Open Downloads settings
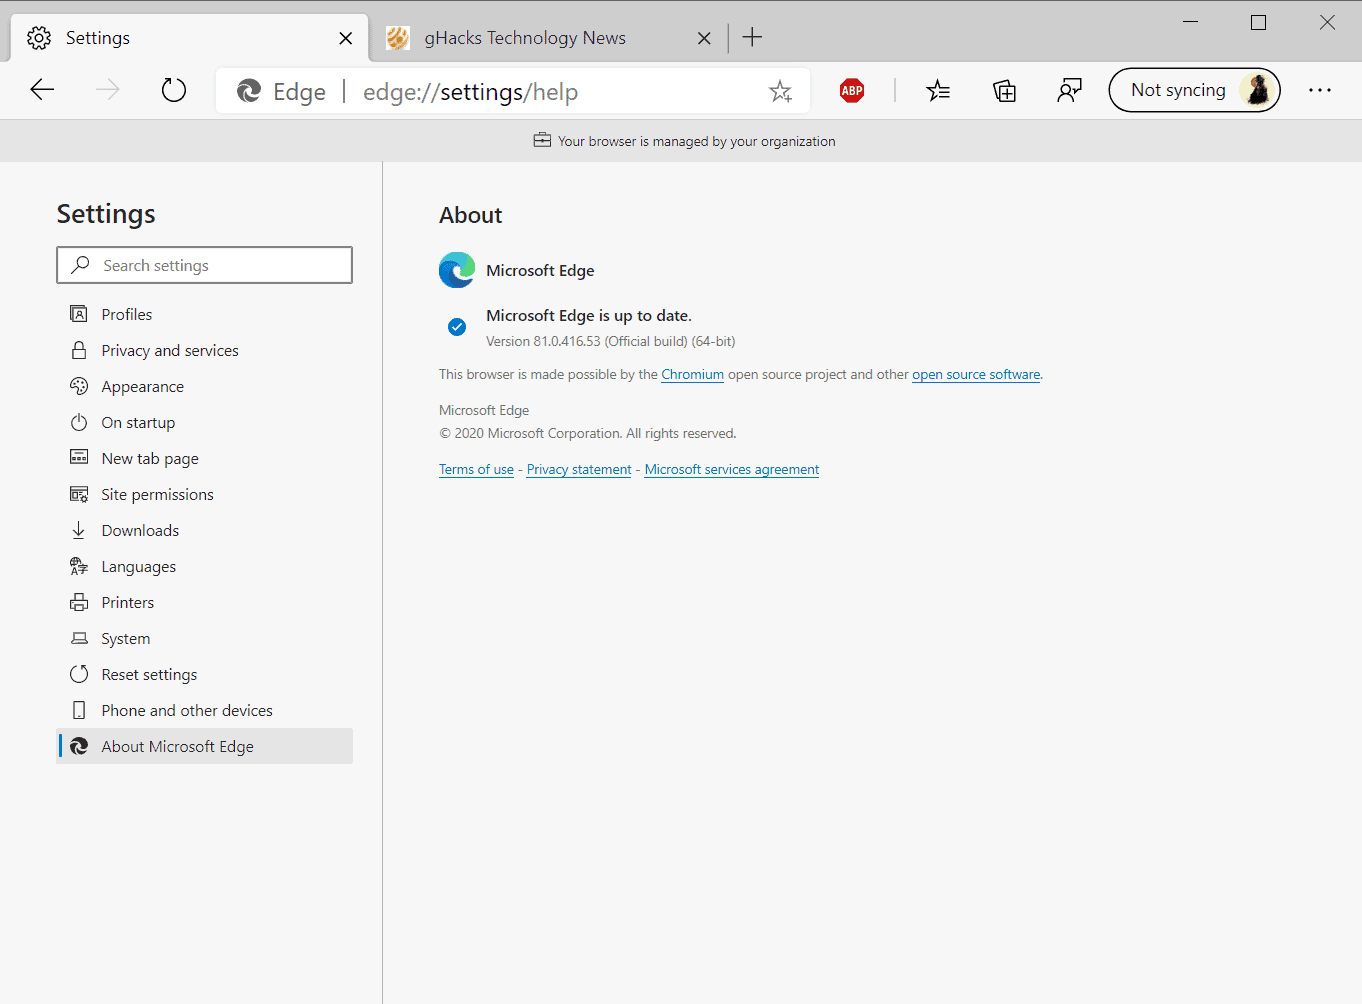The height and width of the screenshot is (1004, 1362). [205, 530]
